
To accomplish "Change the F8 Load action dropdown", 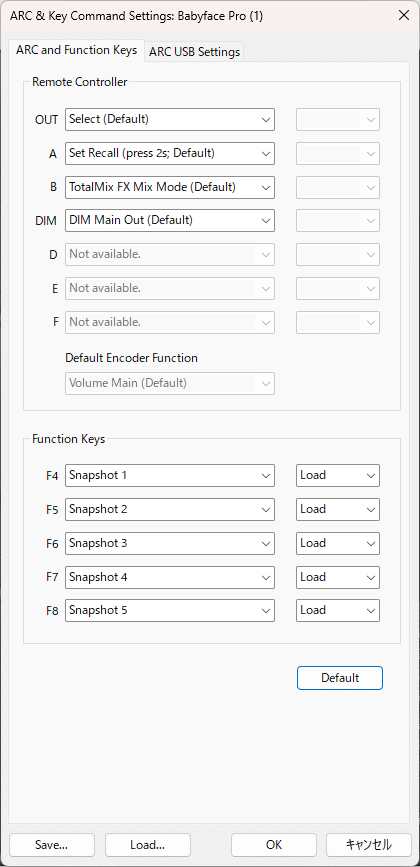I will pyautogui.click(x=338, y=610).
